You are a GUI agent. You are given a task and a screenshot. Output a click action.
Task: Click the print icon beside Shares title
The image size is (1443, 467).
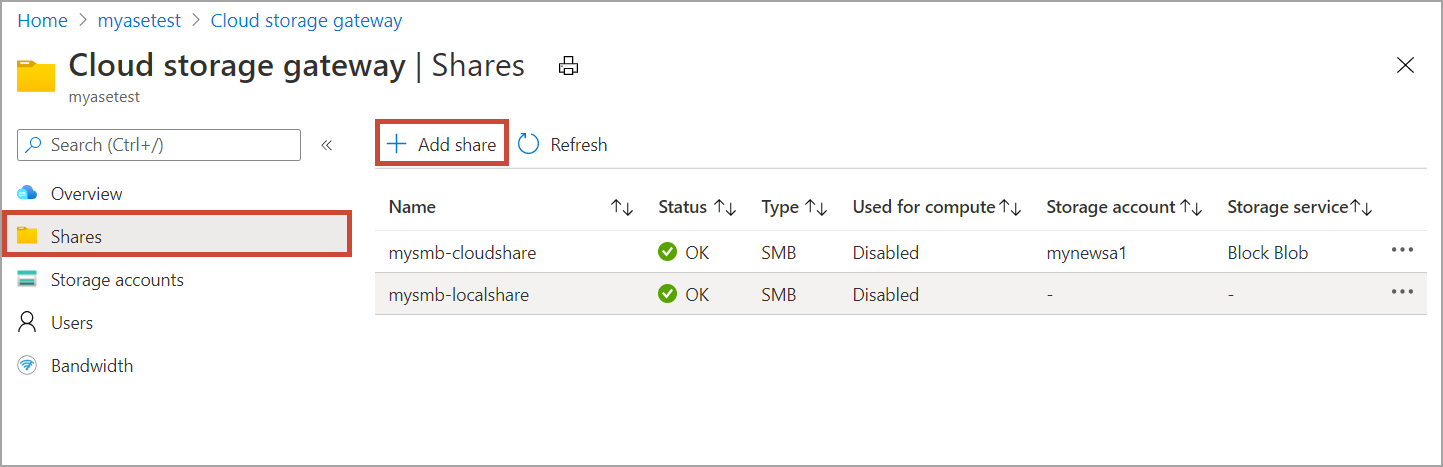click(568, 66)
